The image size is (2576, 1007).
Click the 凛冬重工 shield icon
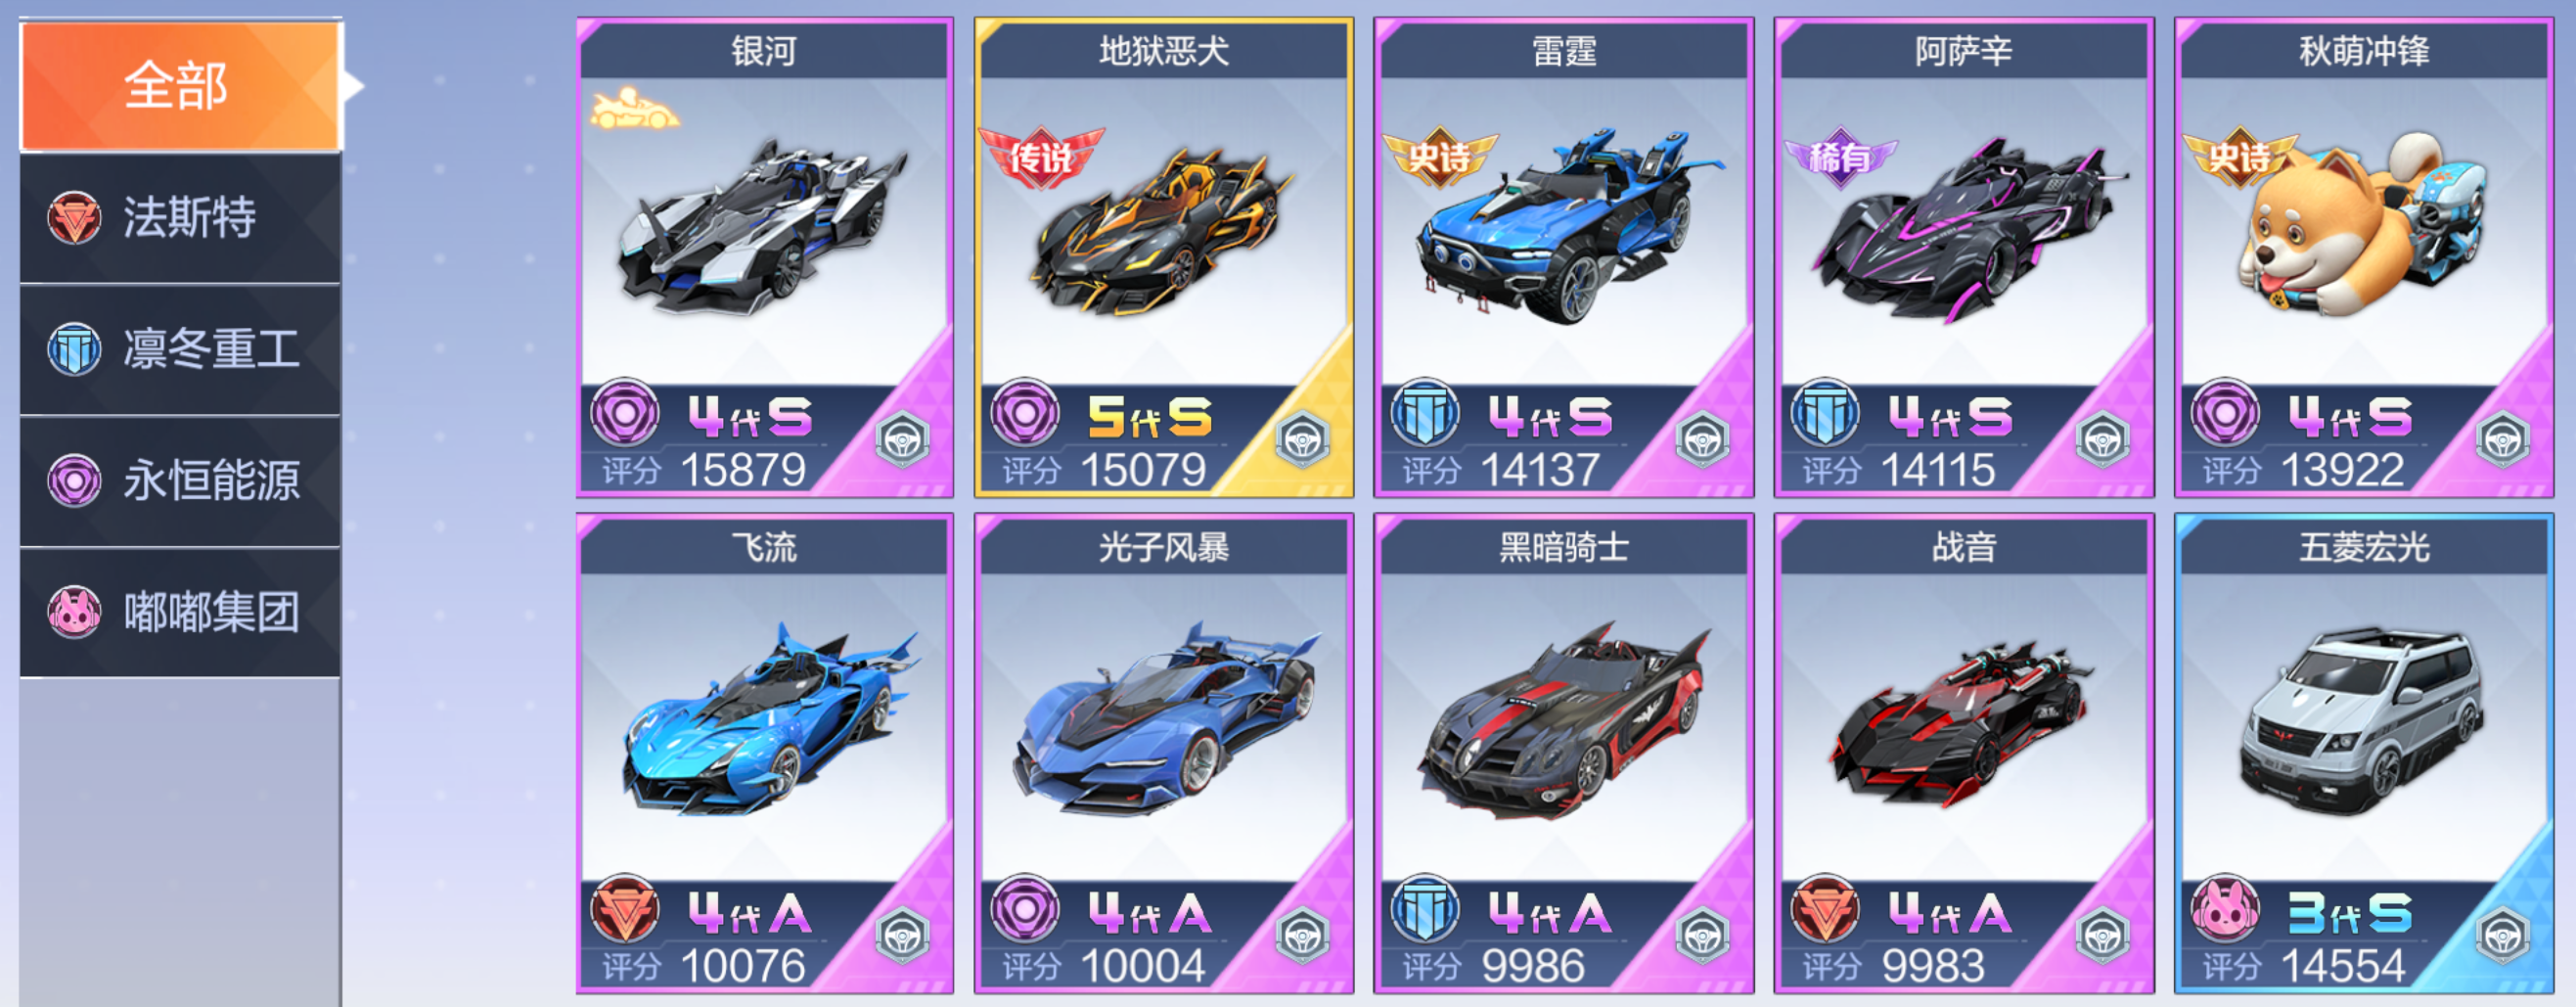click(x=74, y=349)
